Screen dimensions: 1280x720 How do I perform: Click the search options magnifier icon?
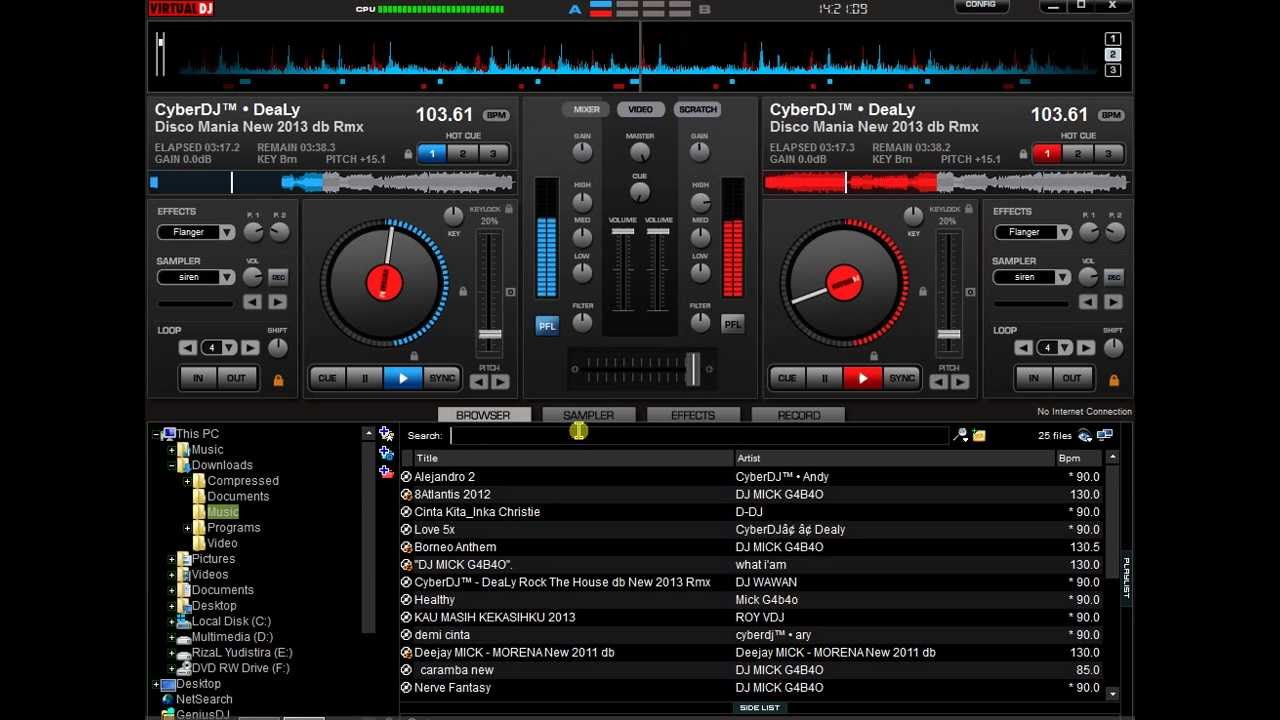coord(961,435)
